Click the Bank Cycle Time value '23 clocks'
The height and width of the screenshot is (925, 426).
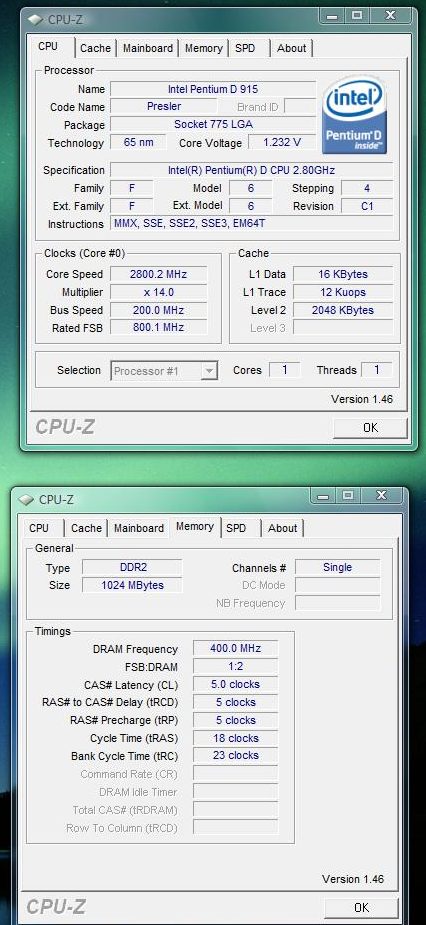tap(235, 756)
